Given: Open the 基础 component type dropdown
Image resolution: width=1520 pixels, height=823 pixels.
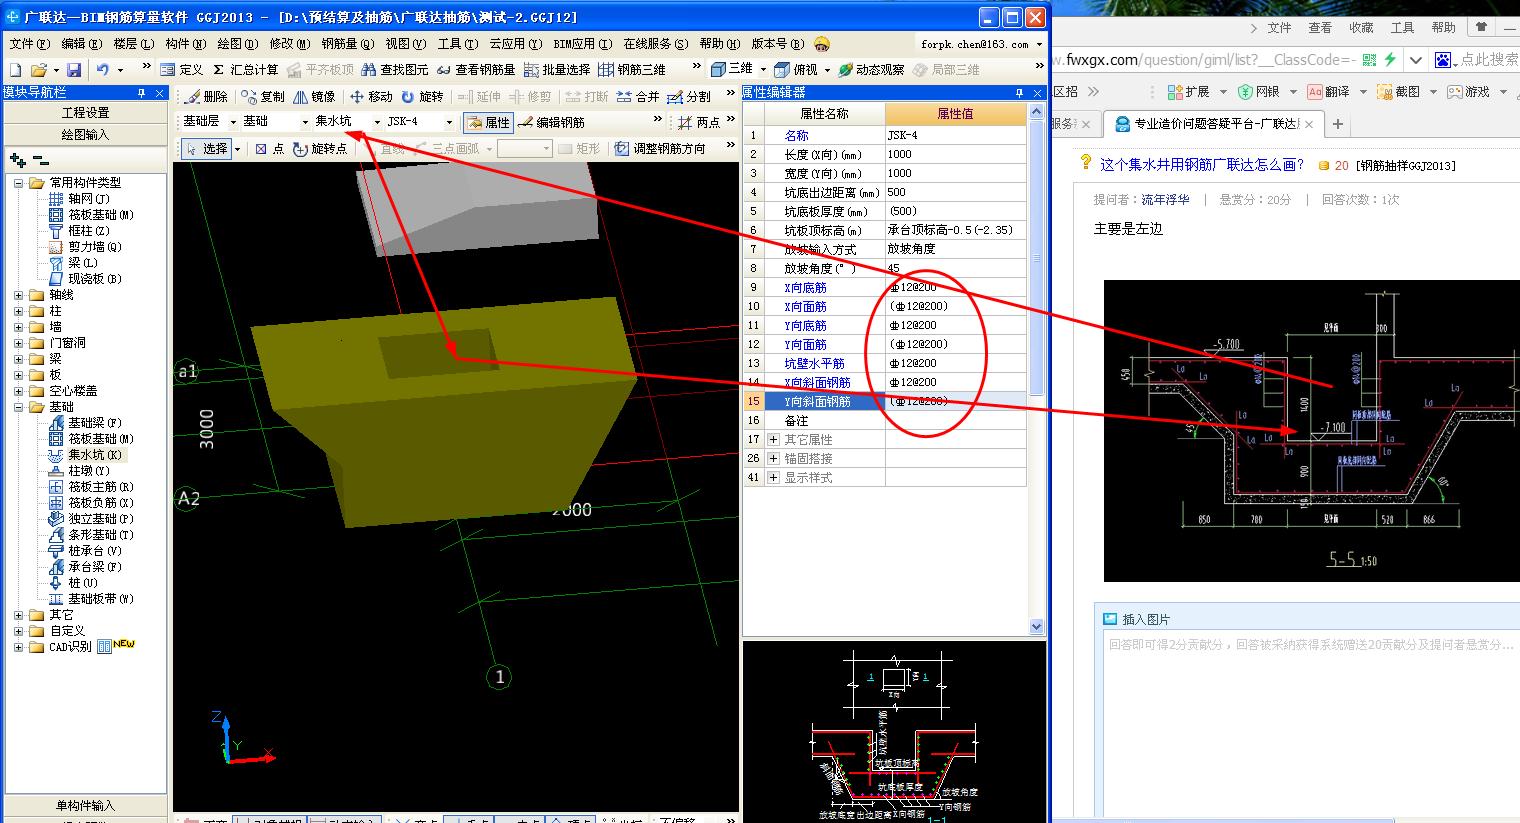Looking at the screenshot, I should point(305,122).
